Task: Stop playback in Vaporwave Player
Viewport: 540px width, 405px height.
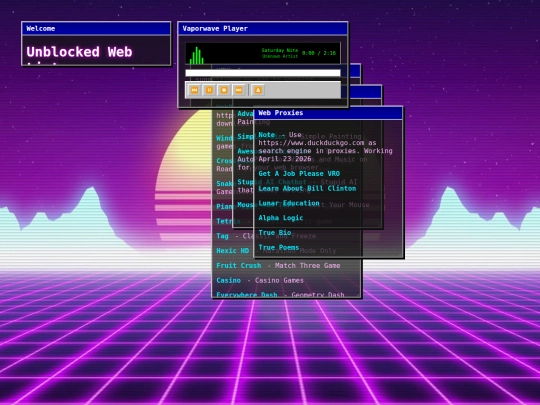Action: coord(224,90)
